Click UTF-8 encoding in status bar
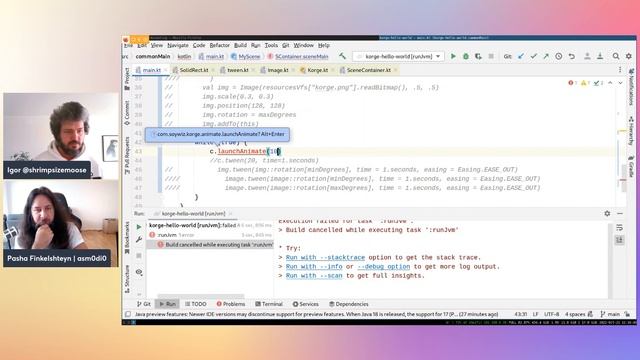 [551, 314]
